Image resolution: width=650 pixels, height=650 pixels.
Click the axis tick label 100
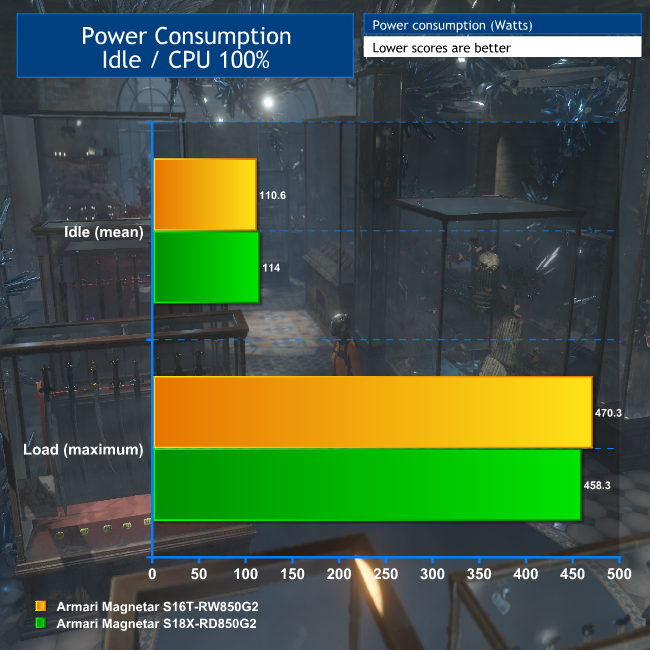pos(246,574)
